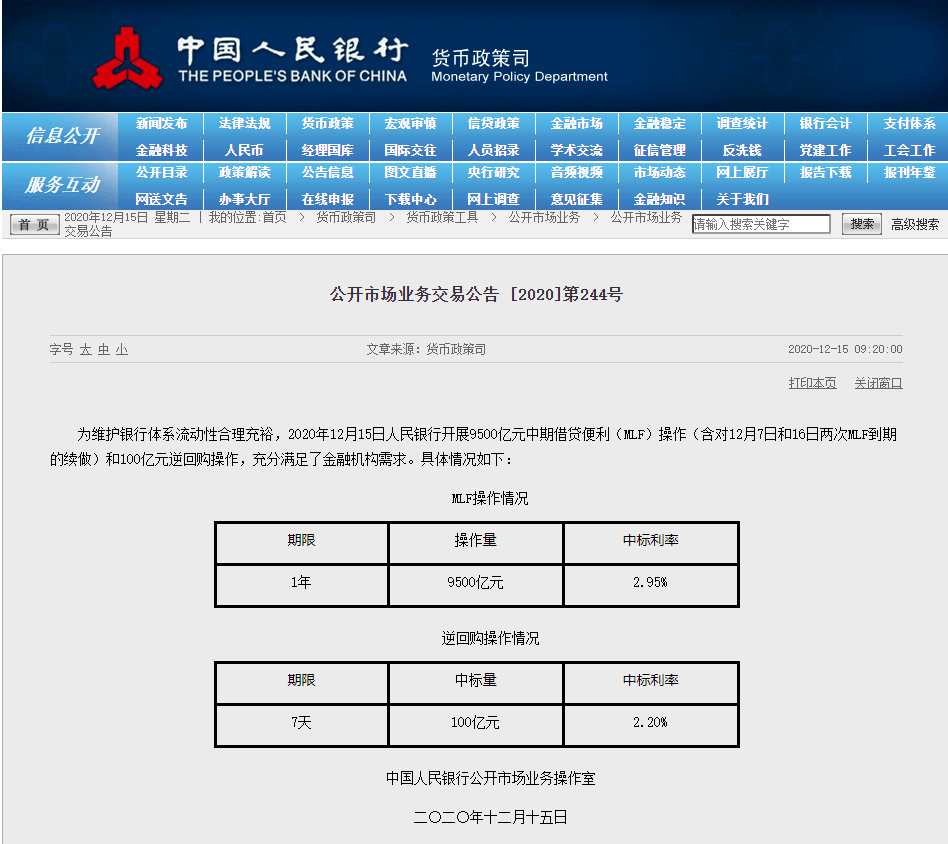Open 金融稳定 menu link
Image resolution: width=948 pixels, height=844 pixels.
660,123
